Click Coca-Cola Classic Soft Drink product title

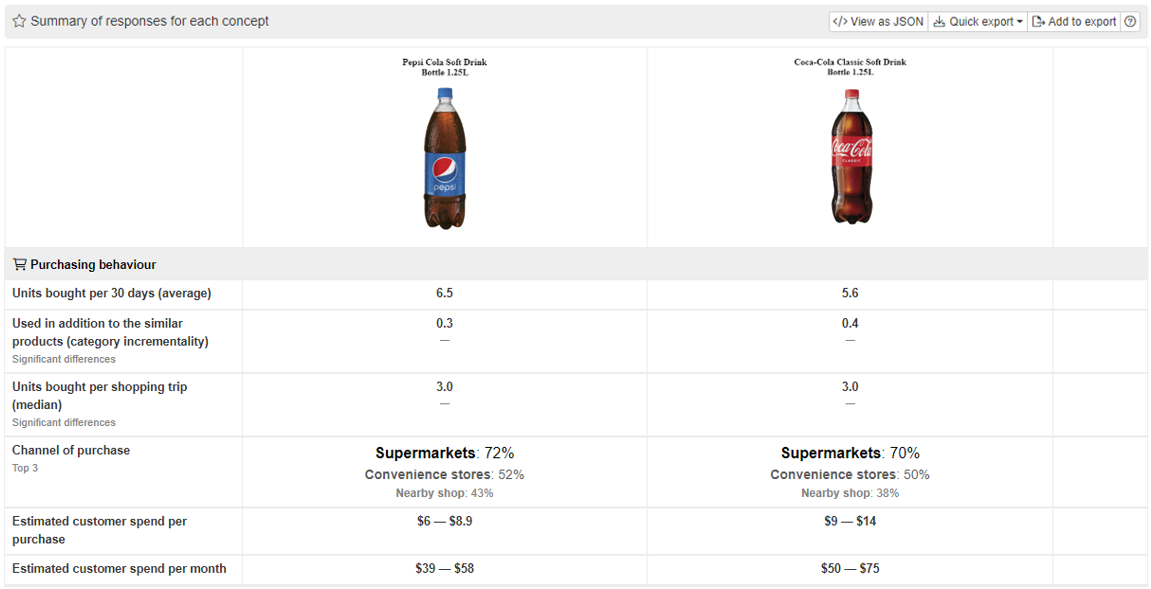(850, 67)
